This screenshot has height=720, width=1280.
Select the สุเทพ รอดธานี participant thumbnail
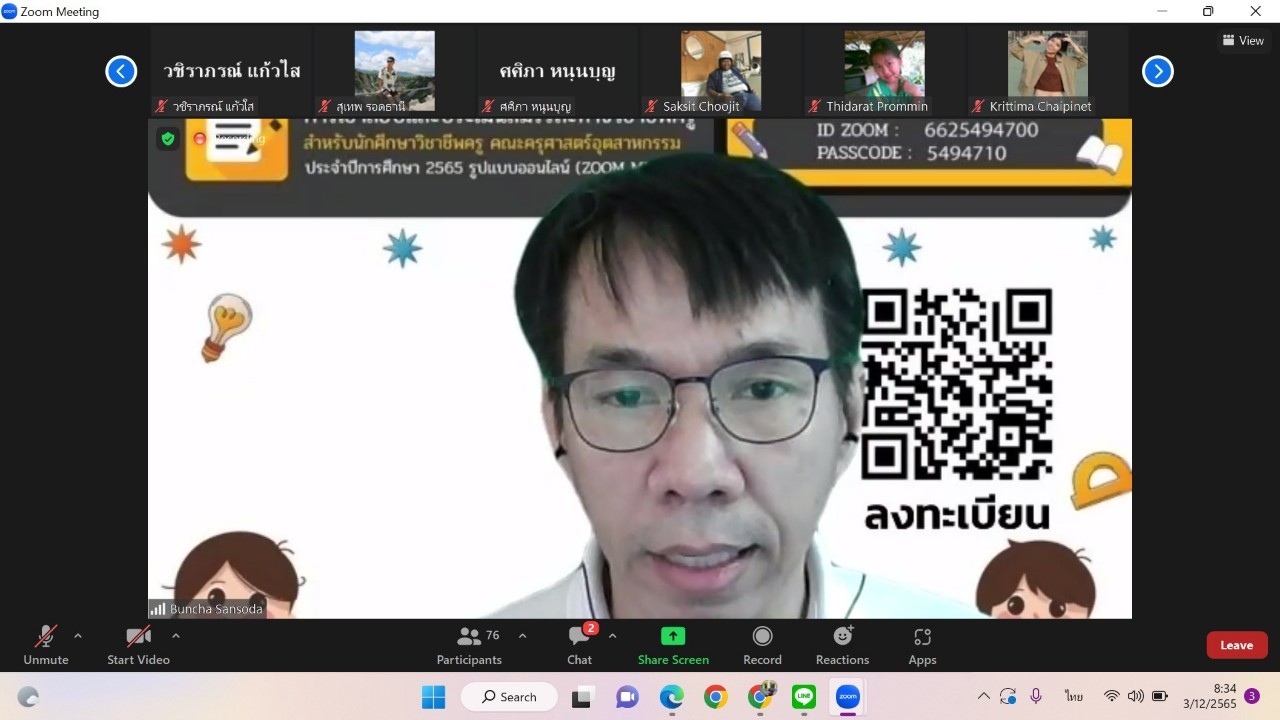tap(395, 71)
